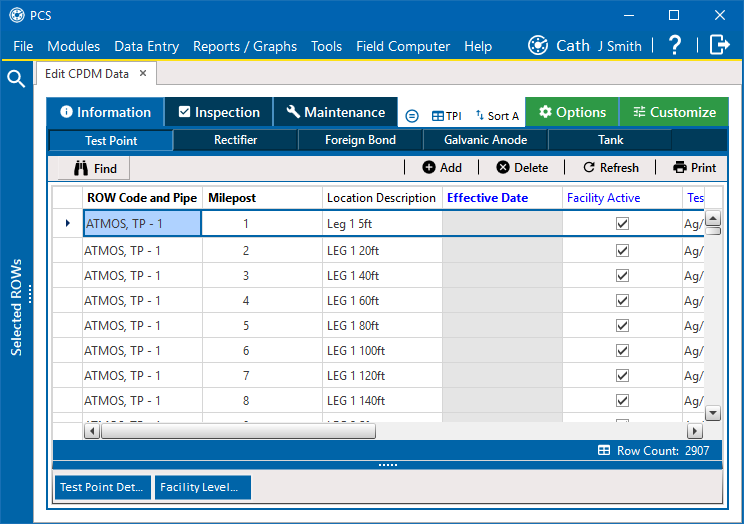
Task: Add a new test point record
Action: [441, 168]
